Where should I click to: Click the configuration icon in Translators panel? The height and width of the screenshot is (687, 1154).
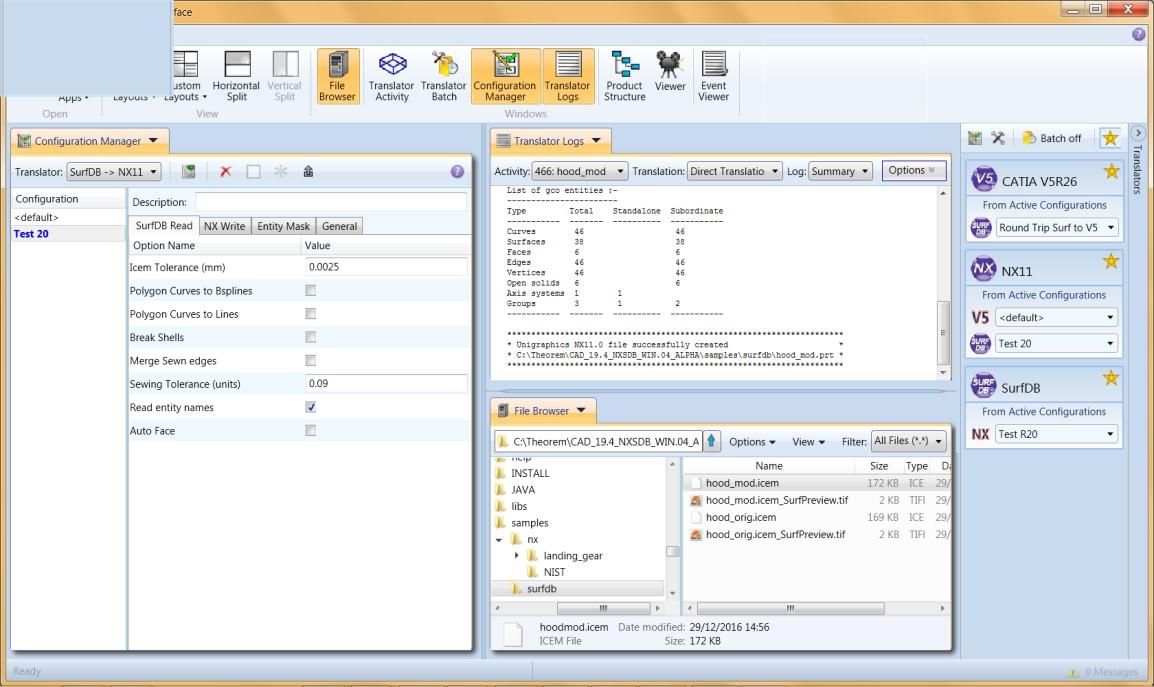click(x=975, y=138)
